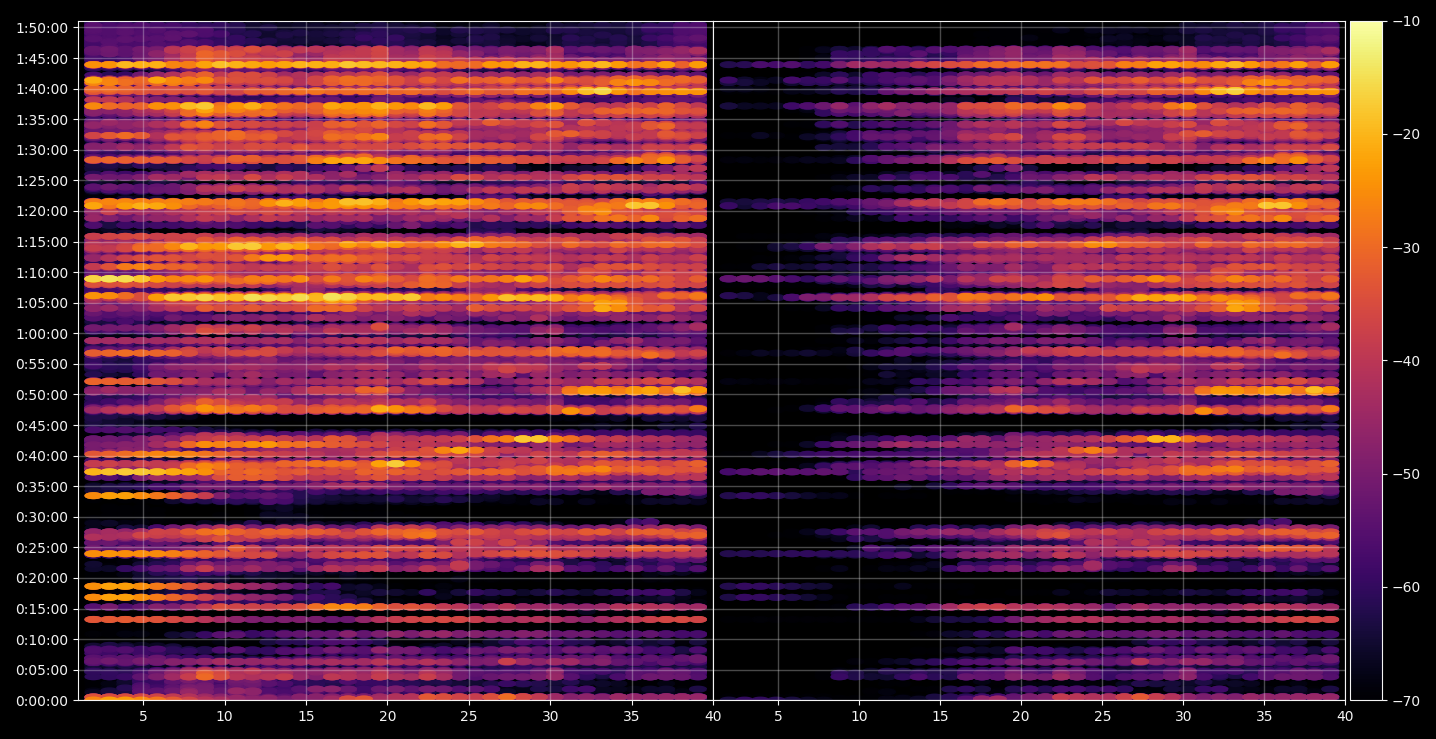Click the 0:00:00 time axis label
1436x739 pixels.
[42, 700]
